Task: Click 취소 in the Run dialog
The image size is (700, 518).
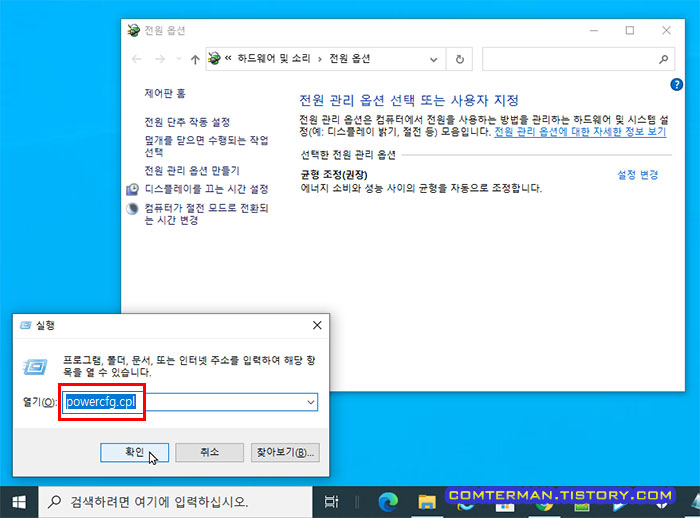Action: pos(209,452)
